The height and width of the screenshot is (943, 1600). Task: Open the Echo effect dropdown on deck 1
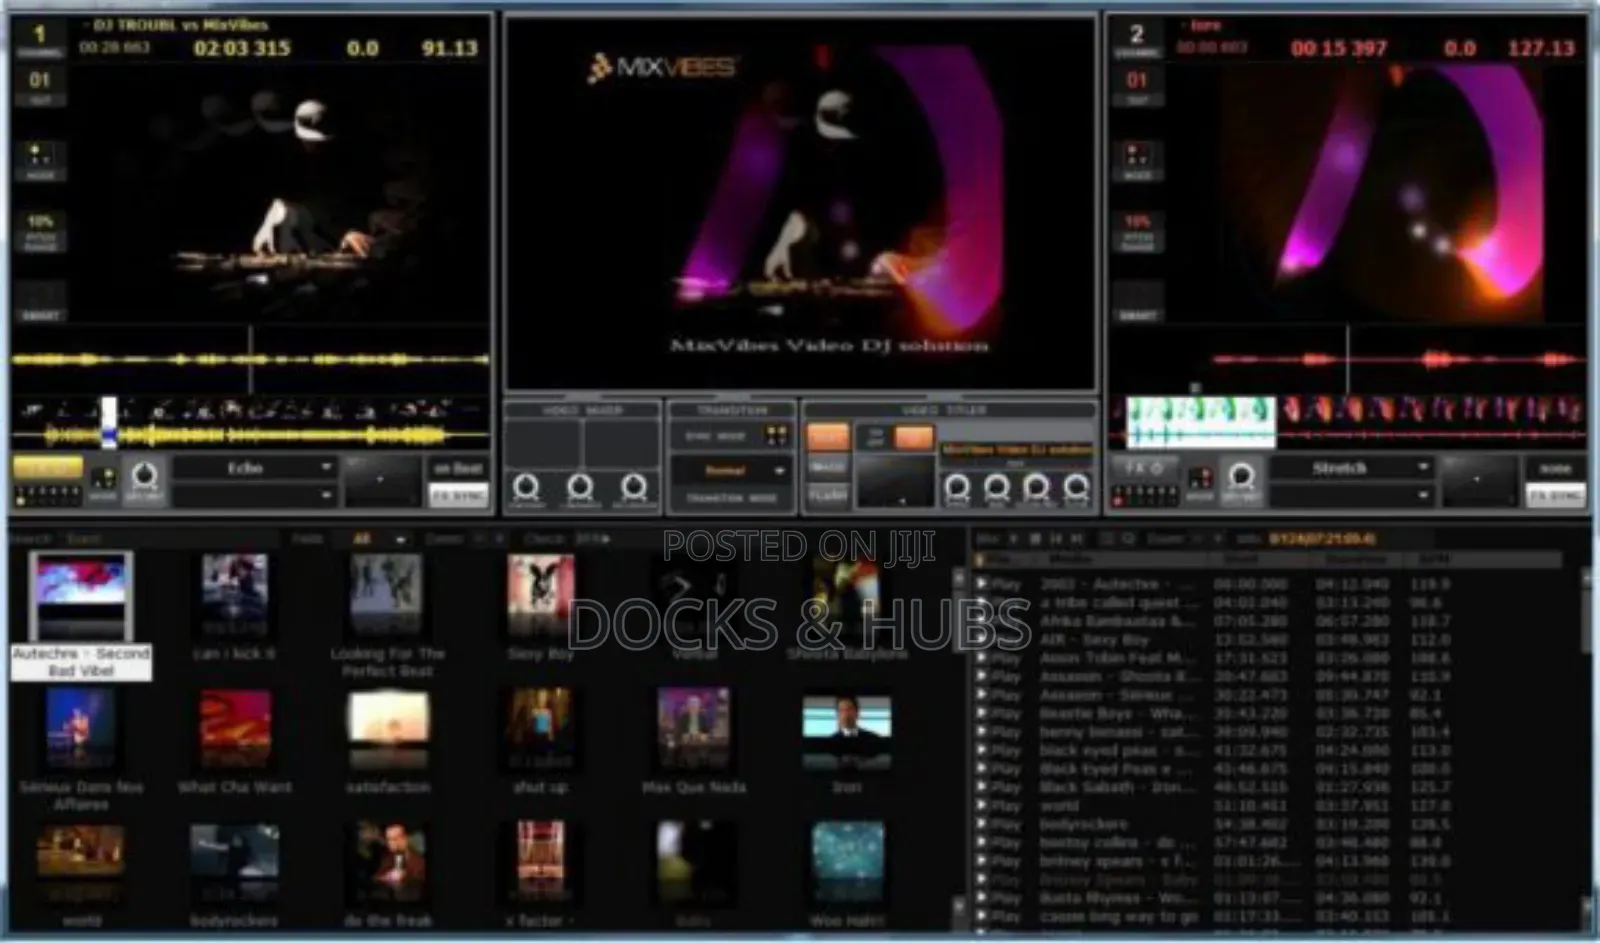pyautogui.click(x=255, y=467)
